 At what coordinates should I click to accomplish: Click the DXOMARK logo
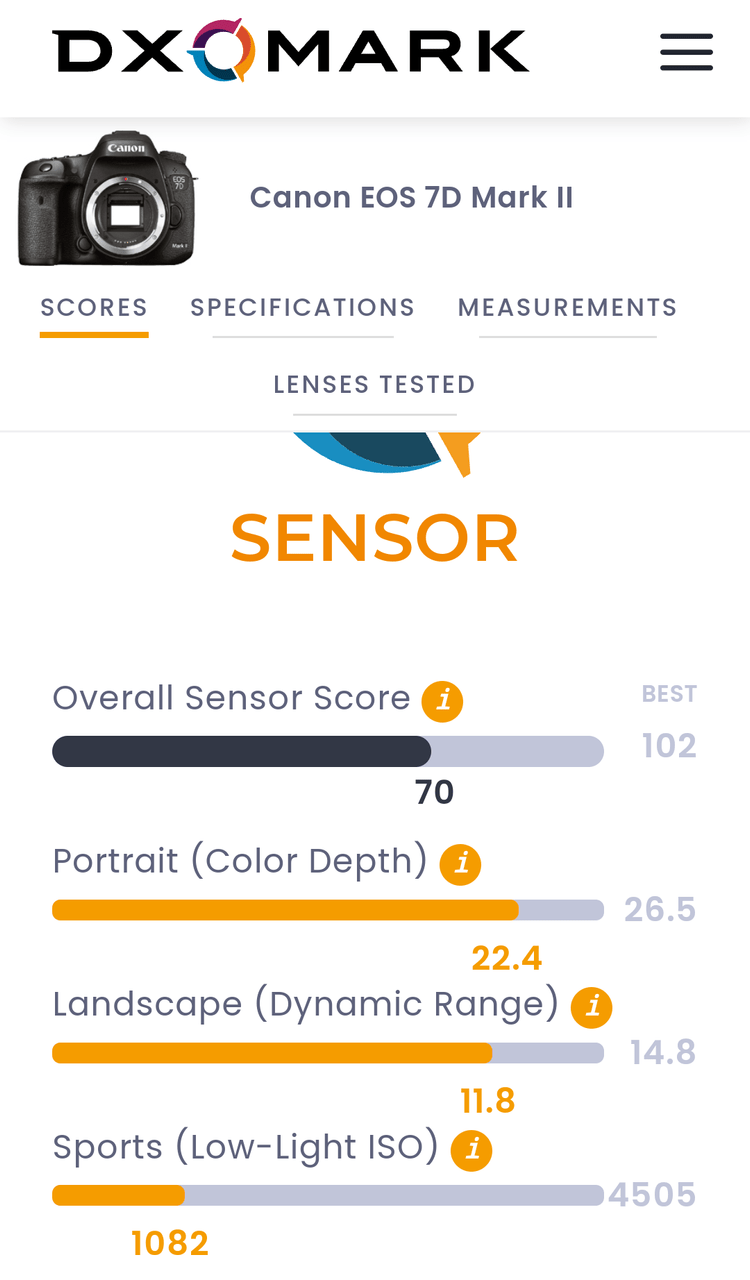tap(290, 51)
